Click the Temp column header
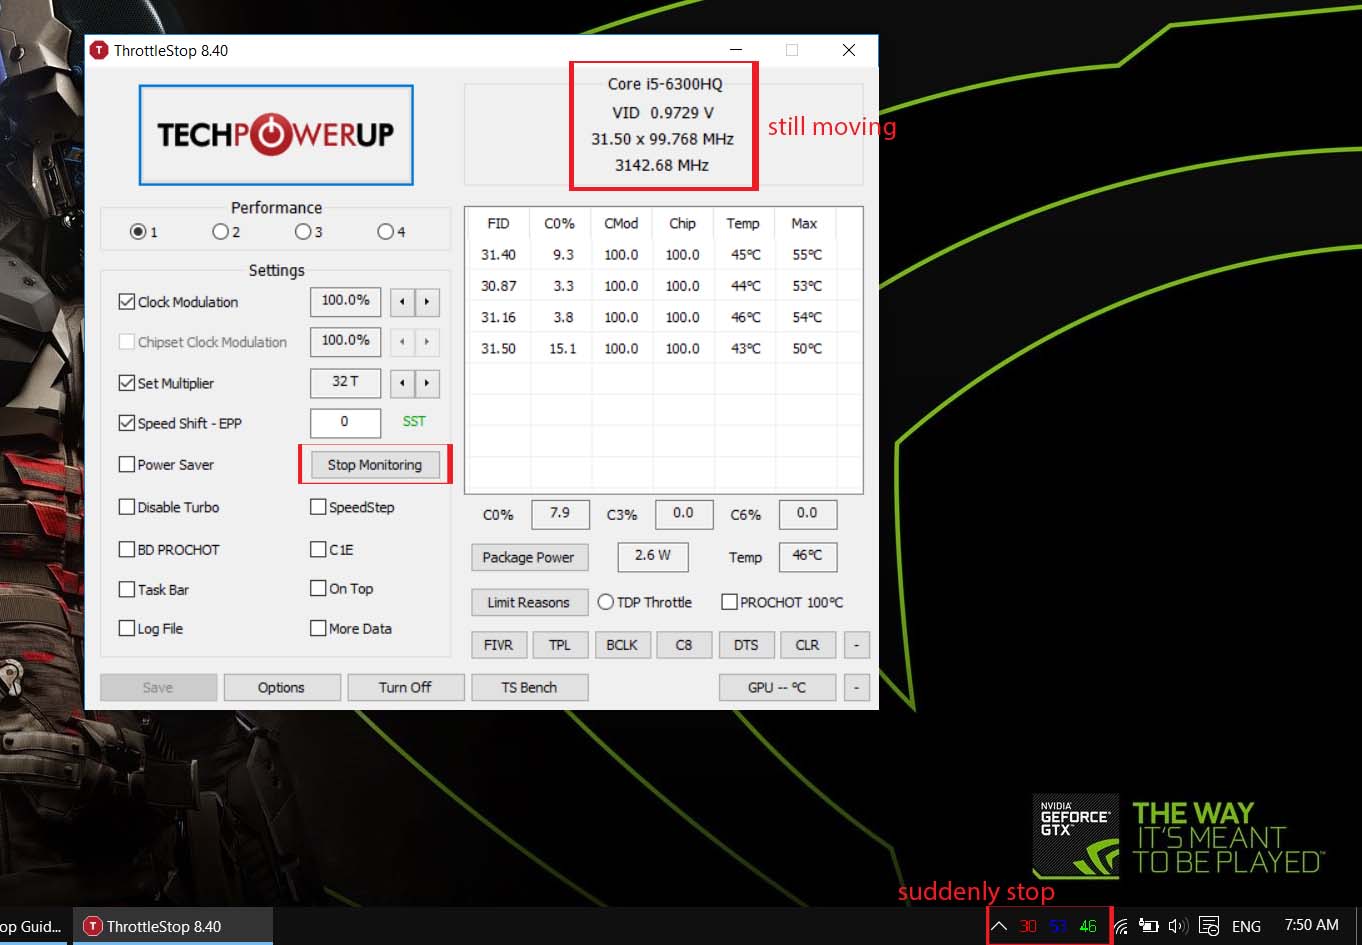The height and width of the screenshot is (945, 1362). [743, 223]
